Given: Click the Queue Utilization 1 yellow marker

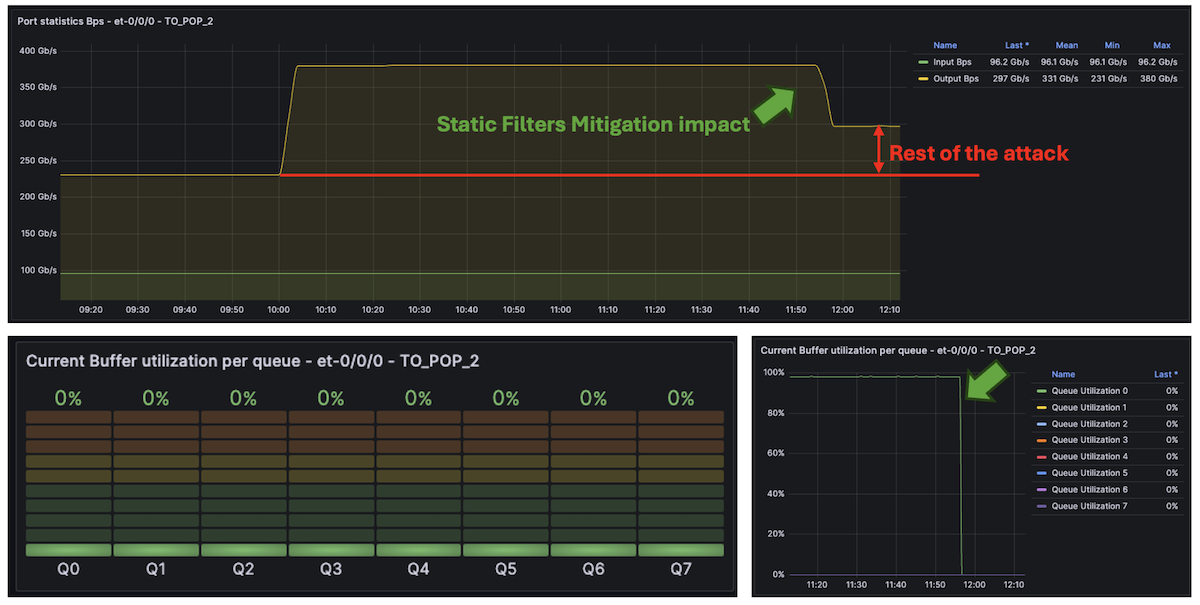Looking at the screenshot, I should [1043, 407].
